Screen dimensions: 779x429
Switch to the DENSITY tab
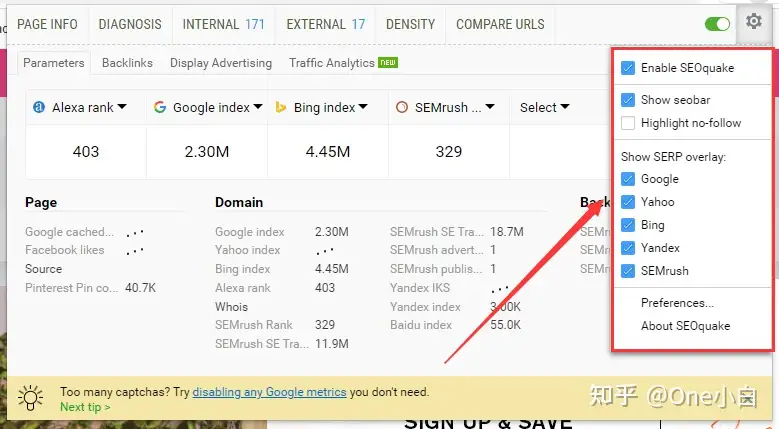(410, 24)
